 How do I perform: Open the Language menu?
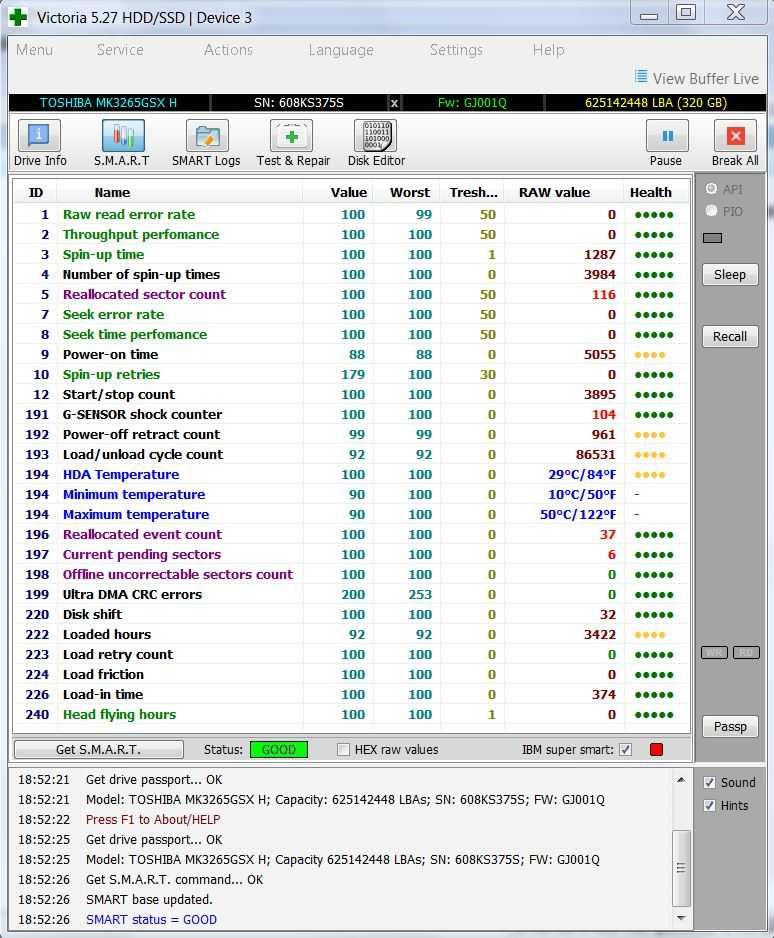point(341,50)
